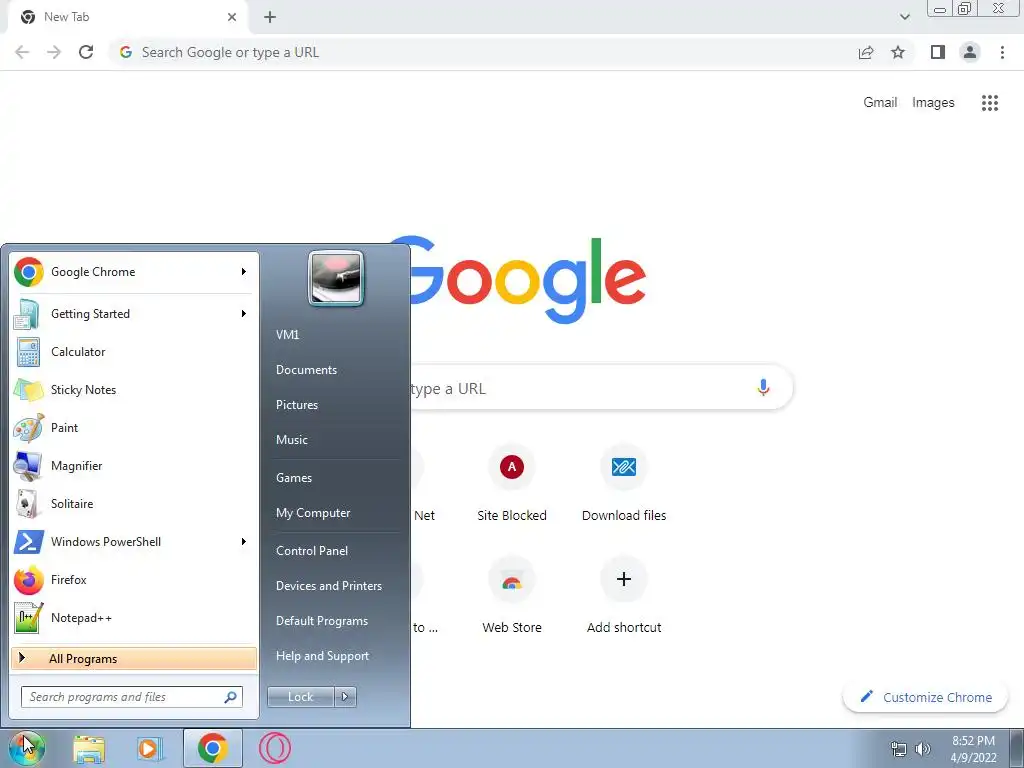
Task: Close the New Tab tab
Action: [232, 17]
